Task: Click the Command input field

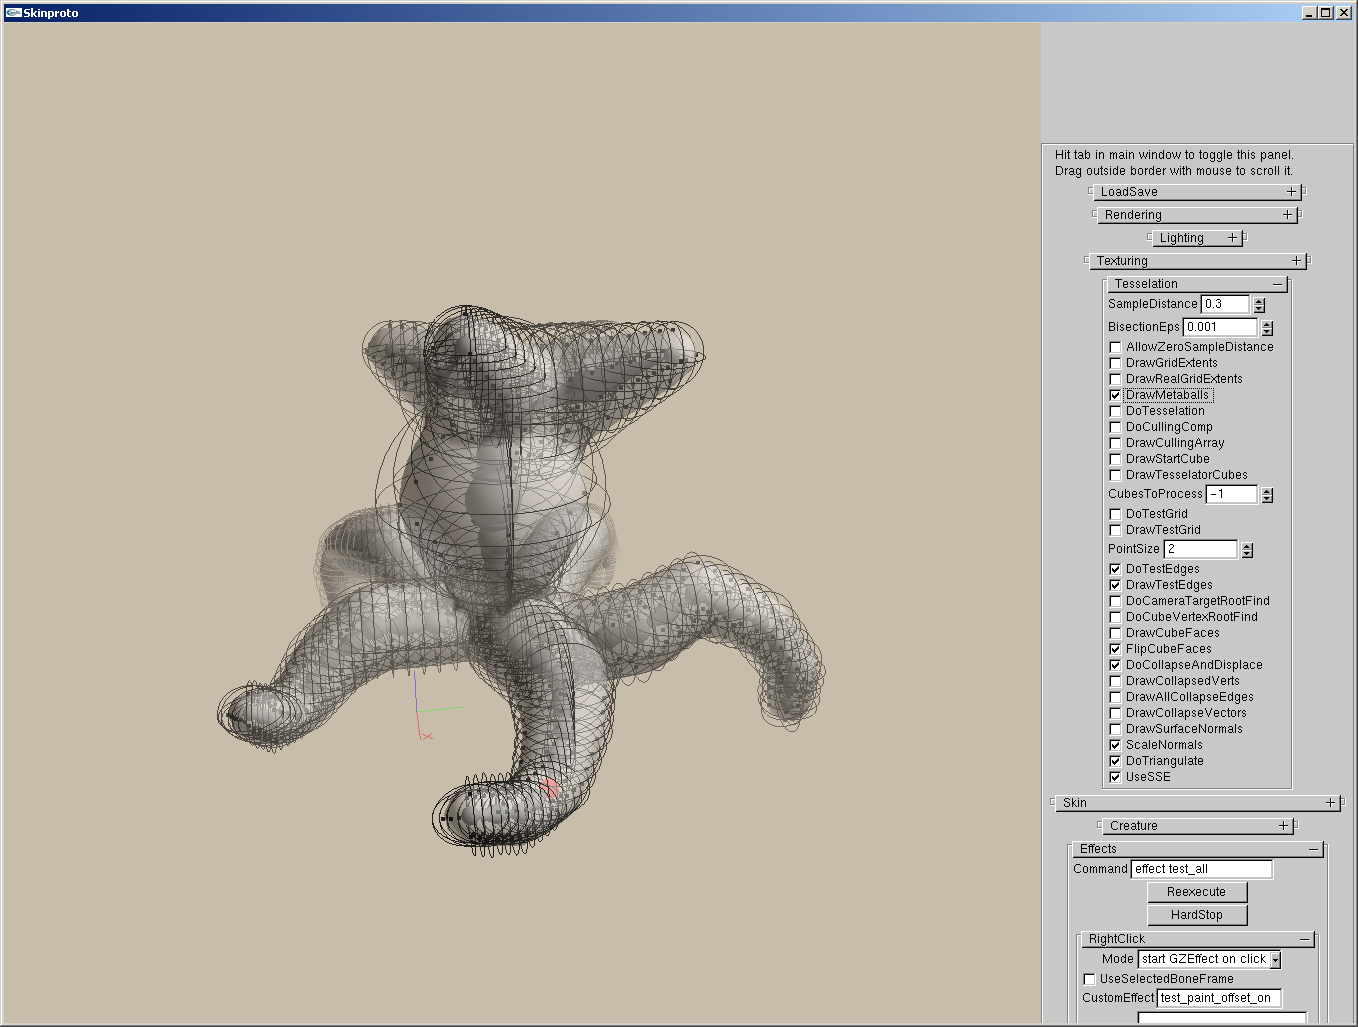Action: [1201, 870]
